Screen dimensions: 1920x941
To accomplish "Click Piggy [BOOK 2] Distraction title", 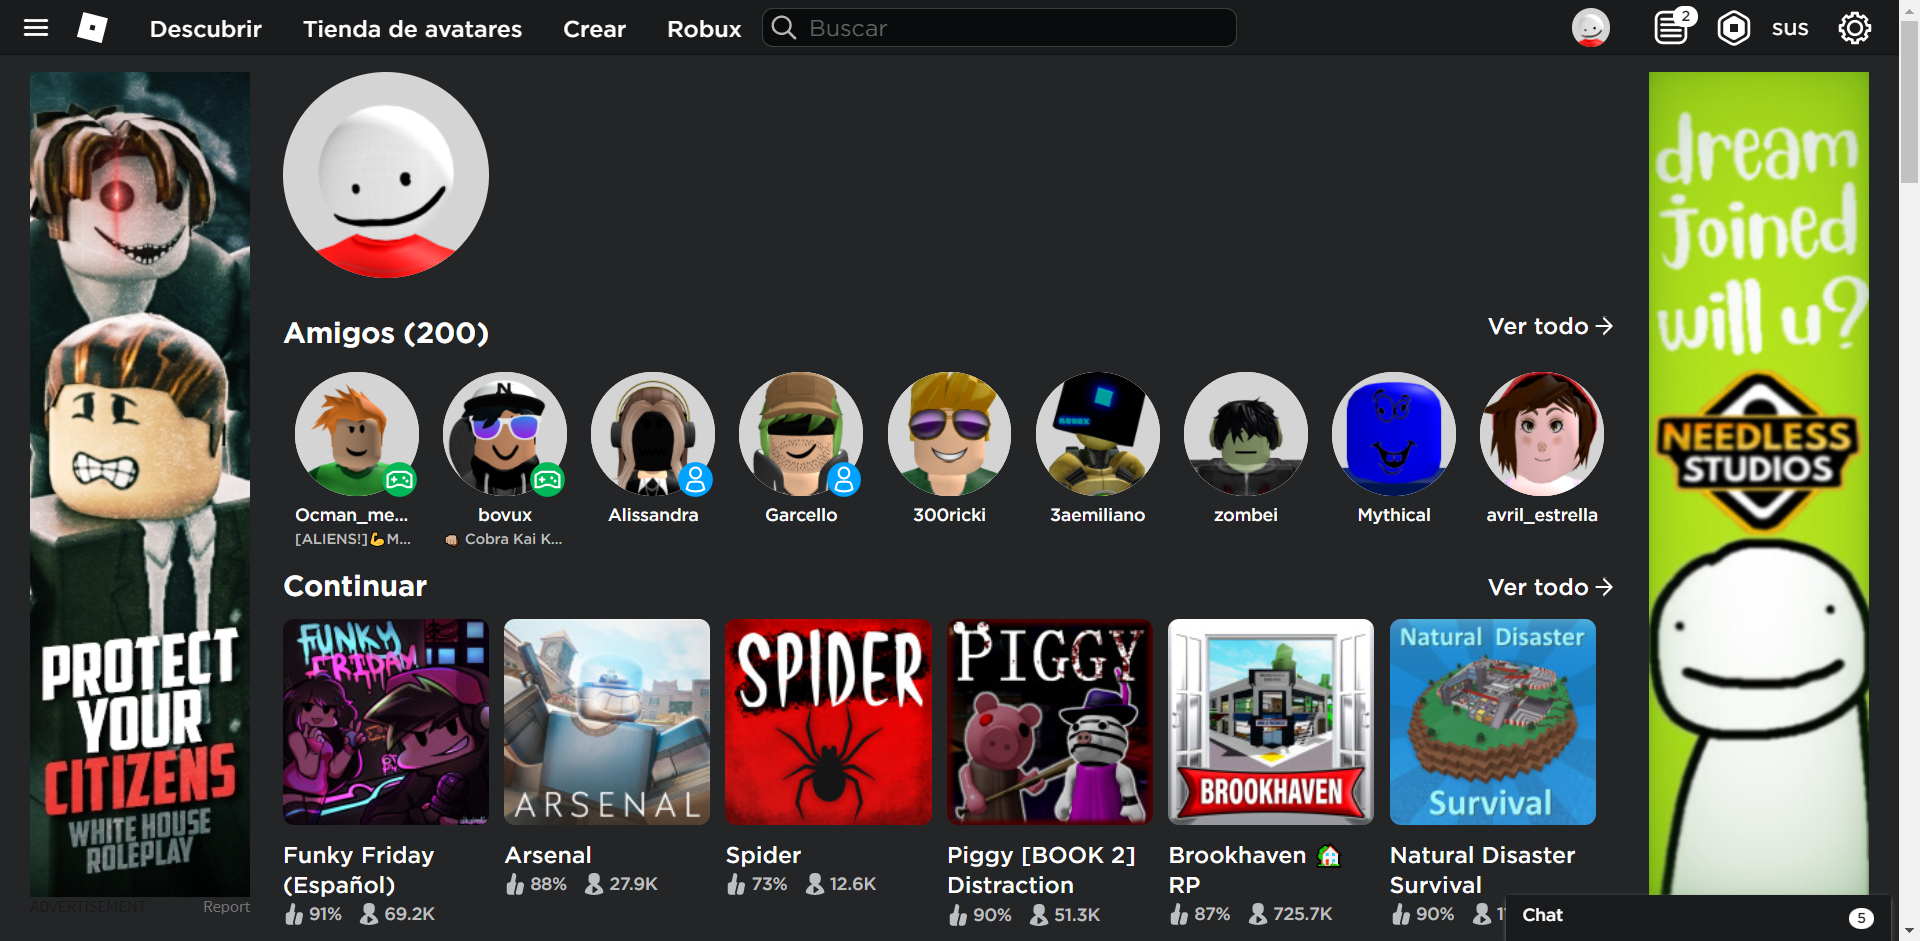I will 1041,870.
